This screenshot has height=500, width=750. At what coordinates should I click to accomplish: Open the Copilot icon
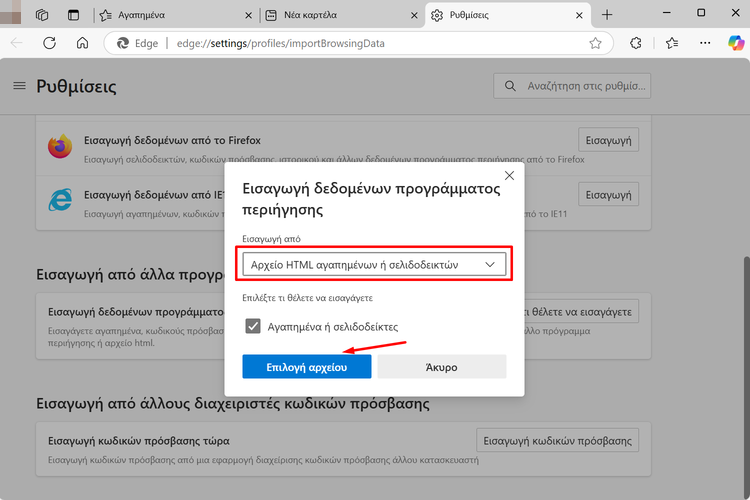735,44
